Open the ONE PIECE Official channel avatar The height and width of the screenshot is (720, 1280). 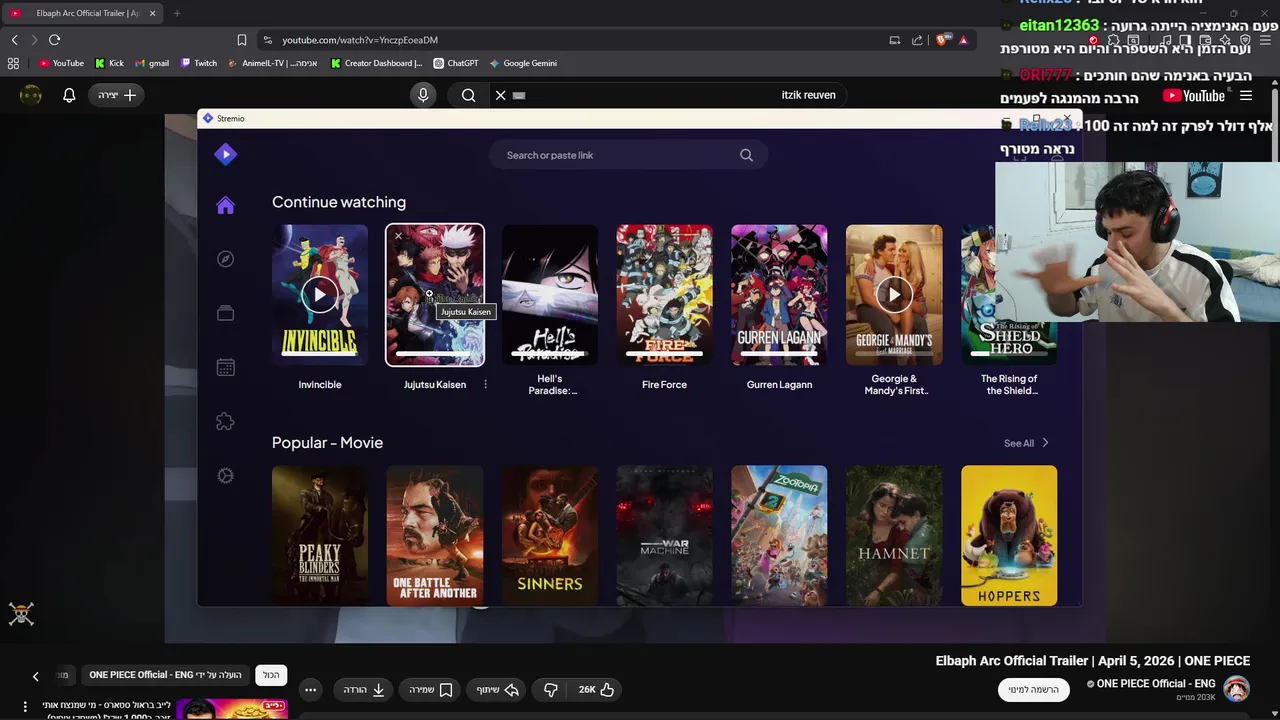[x=1237, y=689]
